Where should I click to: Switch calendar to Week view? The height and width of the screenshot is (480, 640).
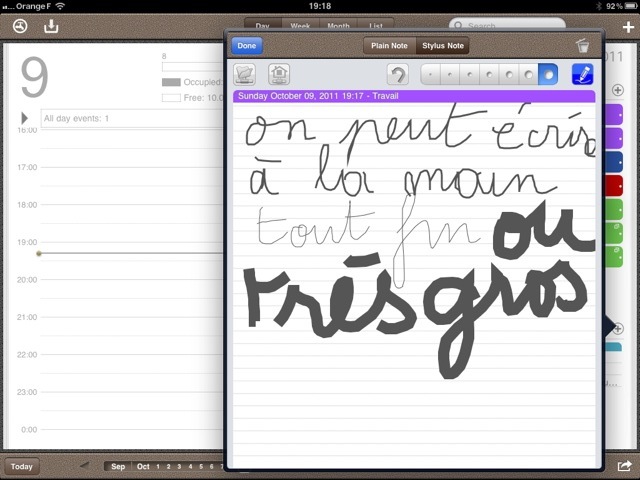click(299, 25)
